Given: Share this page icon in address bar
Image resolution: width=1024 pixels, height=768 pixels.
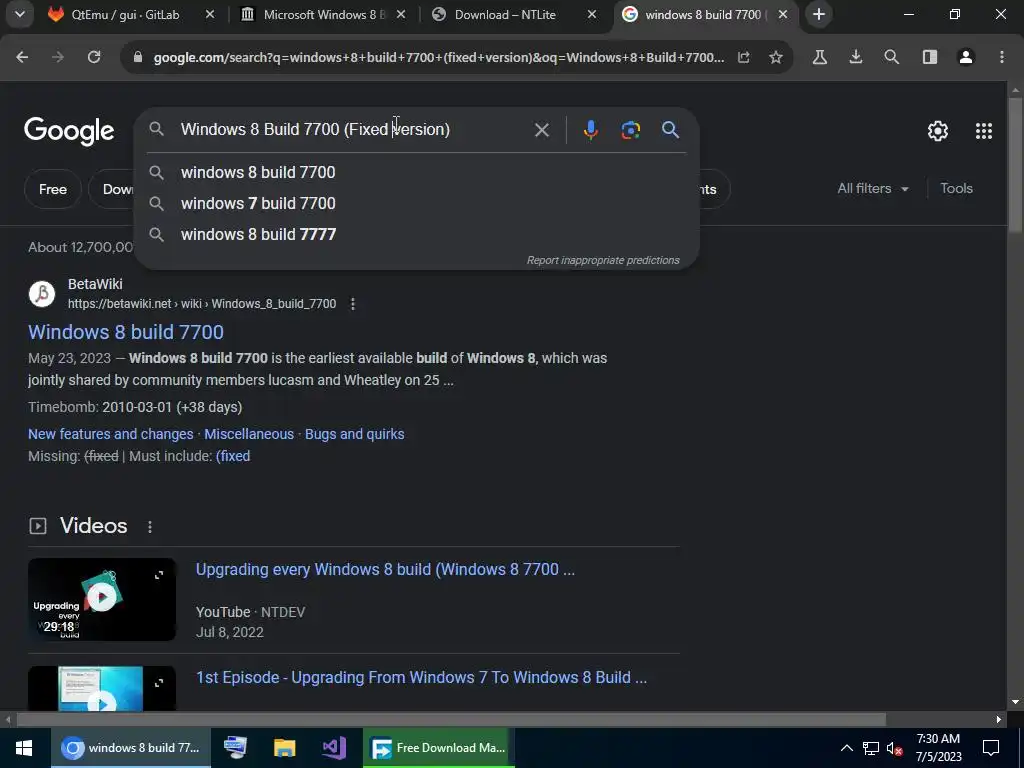Looking at the screenshot, I should coord(744,57).
